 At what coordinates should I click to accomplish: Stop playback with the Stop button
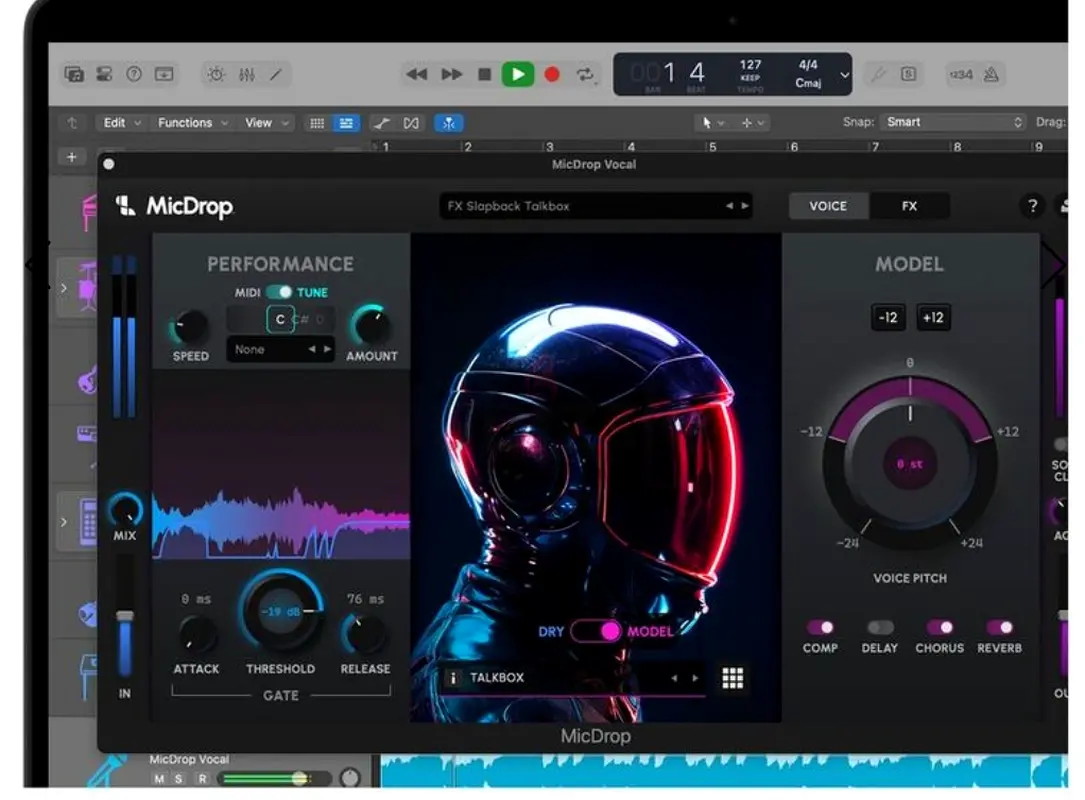(x=484, y=74)
